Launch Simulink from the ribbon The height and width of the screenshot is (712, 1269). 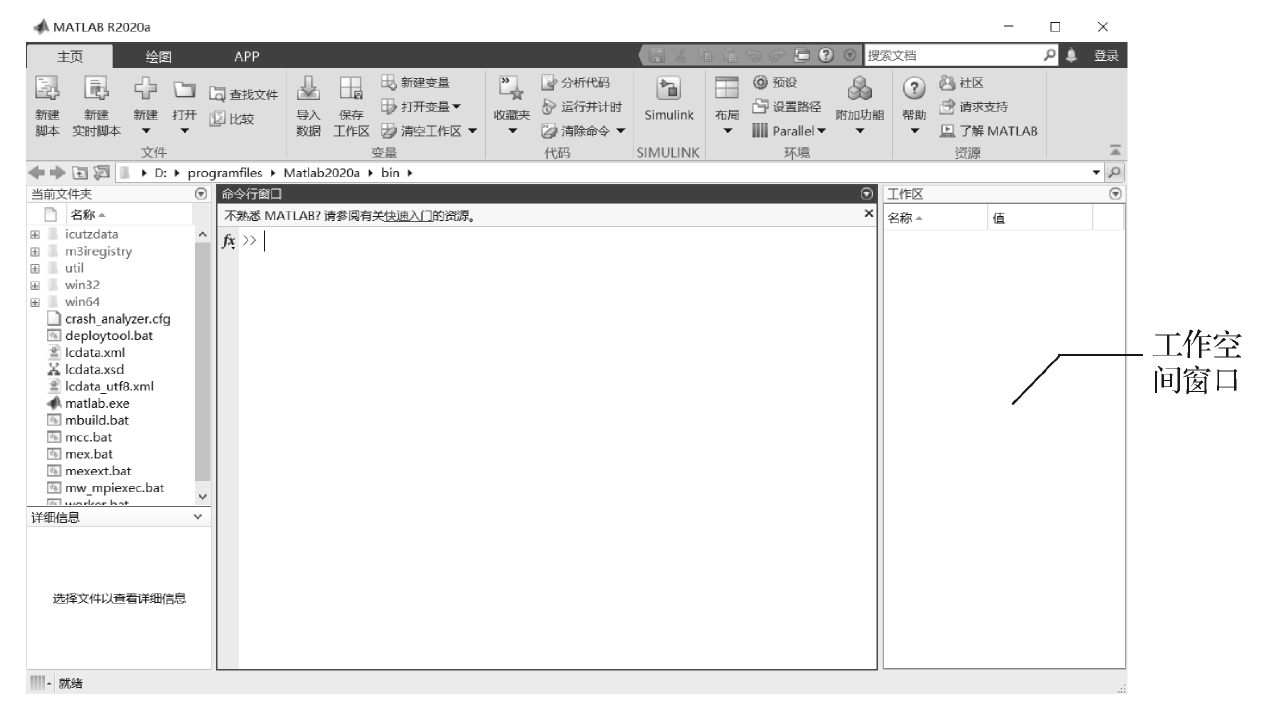click(669, 99)
